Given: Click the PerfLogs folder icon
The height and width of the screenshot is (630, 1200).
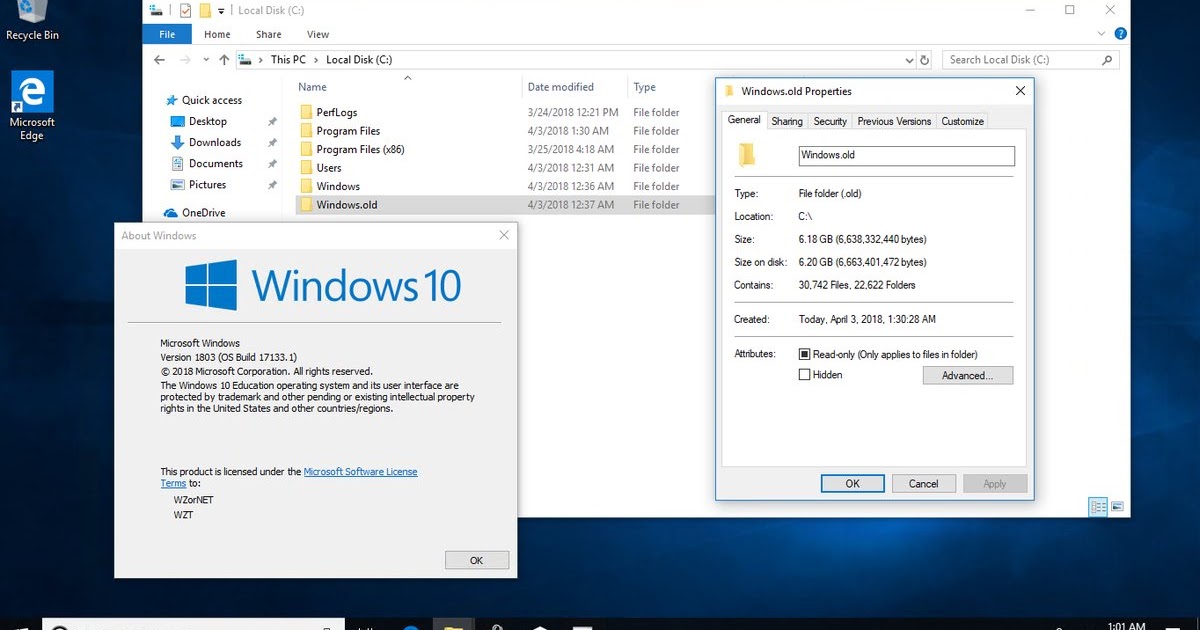Looking at the screenshot, I should pos(307,112).
